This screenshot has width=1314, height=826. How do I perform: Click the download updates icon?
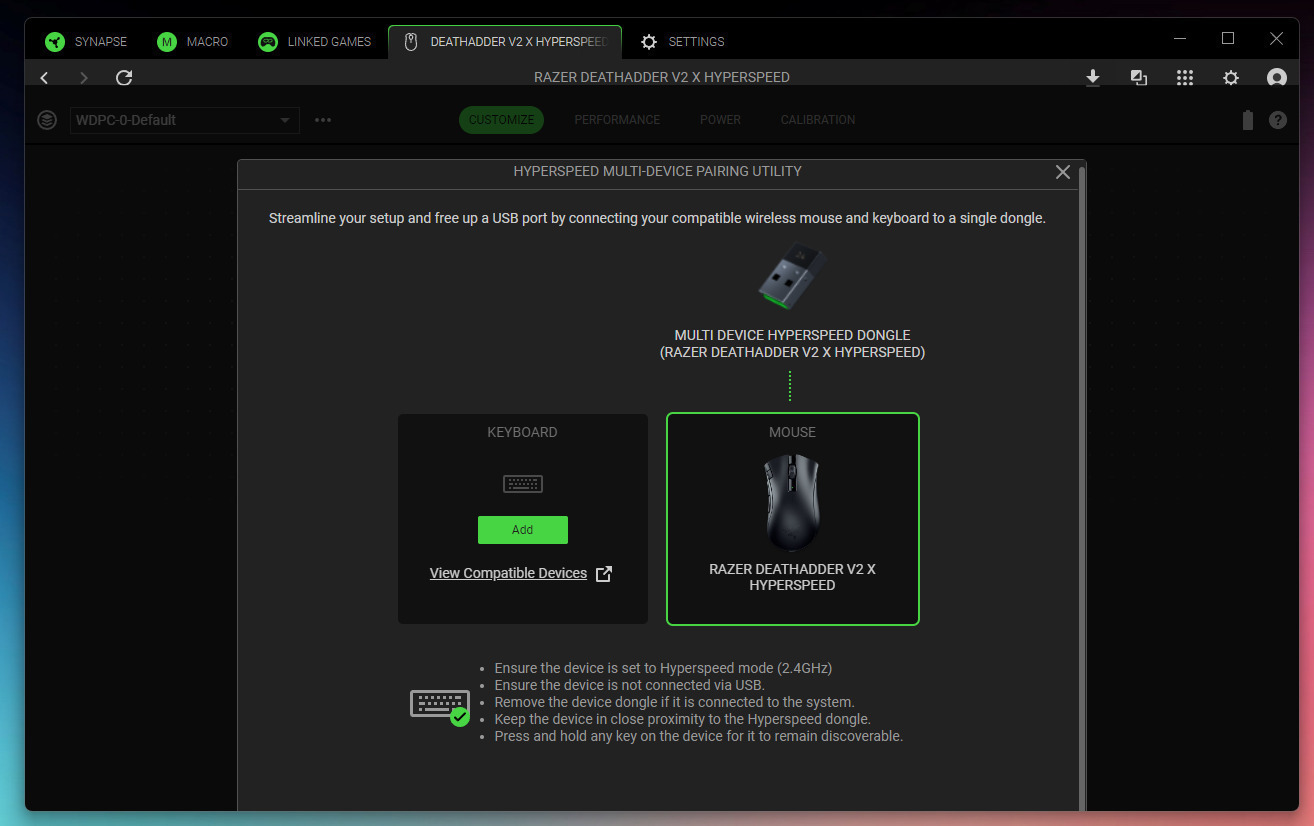[1093, 78]
